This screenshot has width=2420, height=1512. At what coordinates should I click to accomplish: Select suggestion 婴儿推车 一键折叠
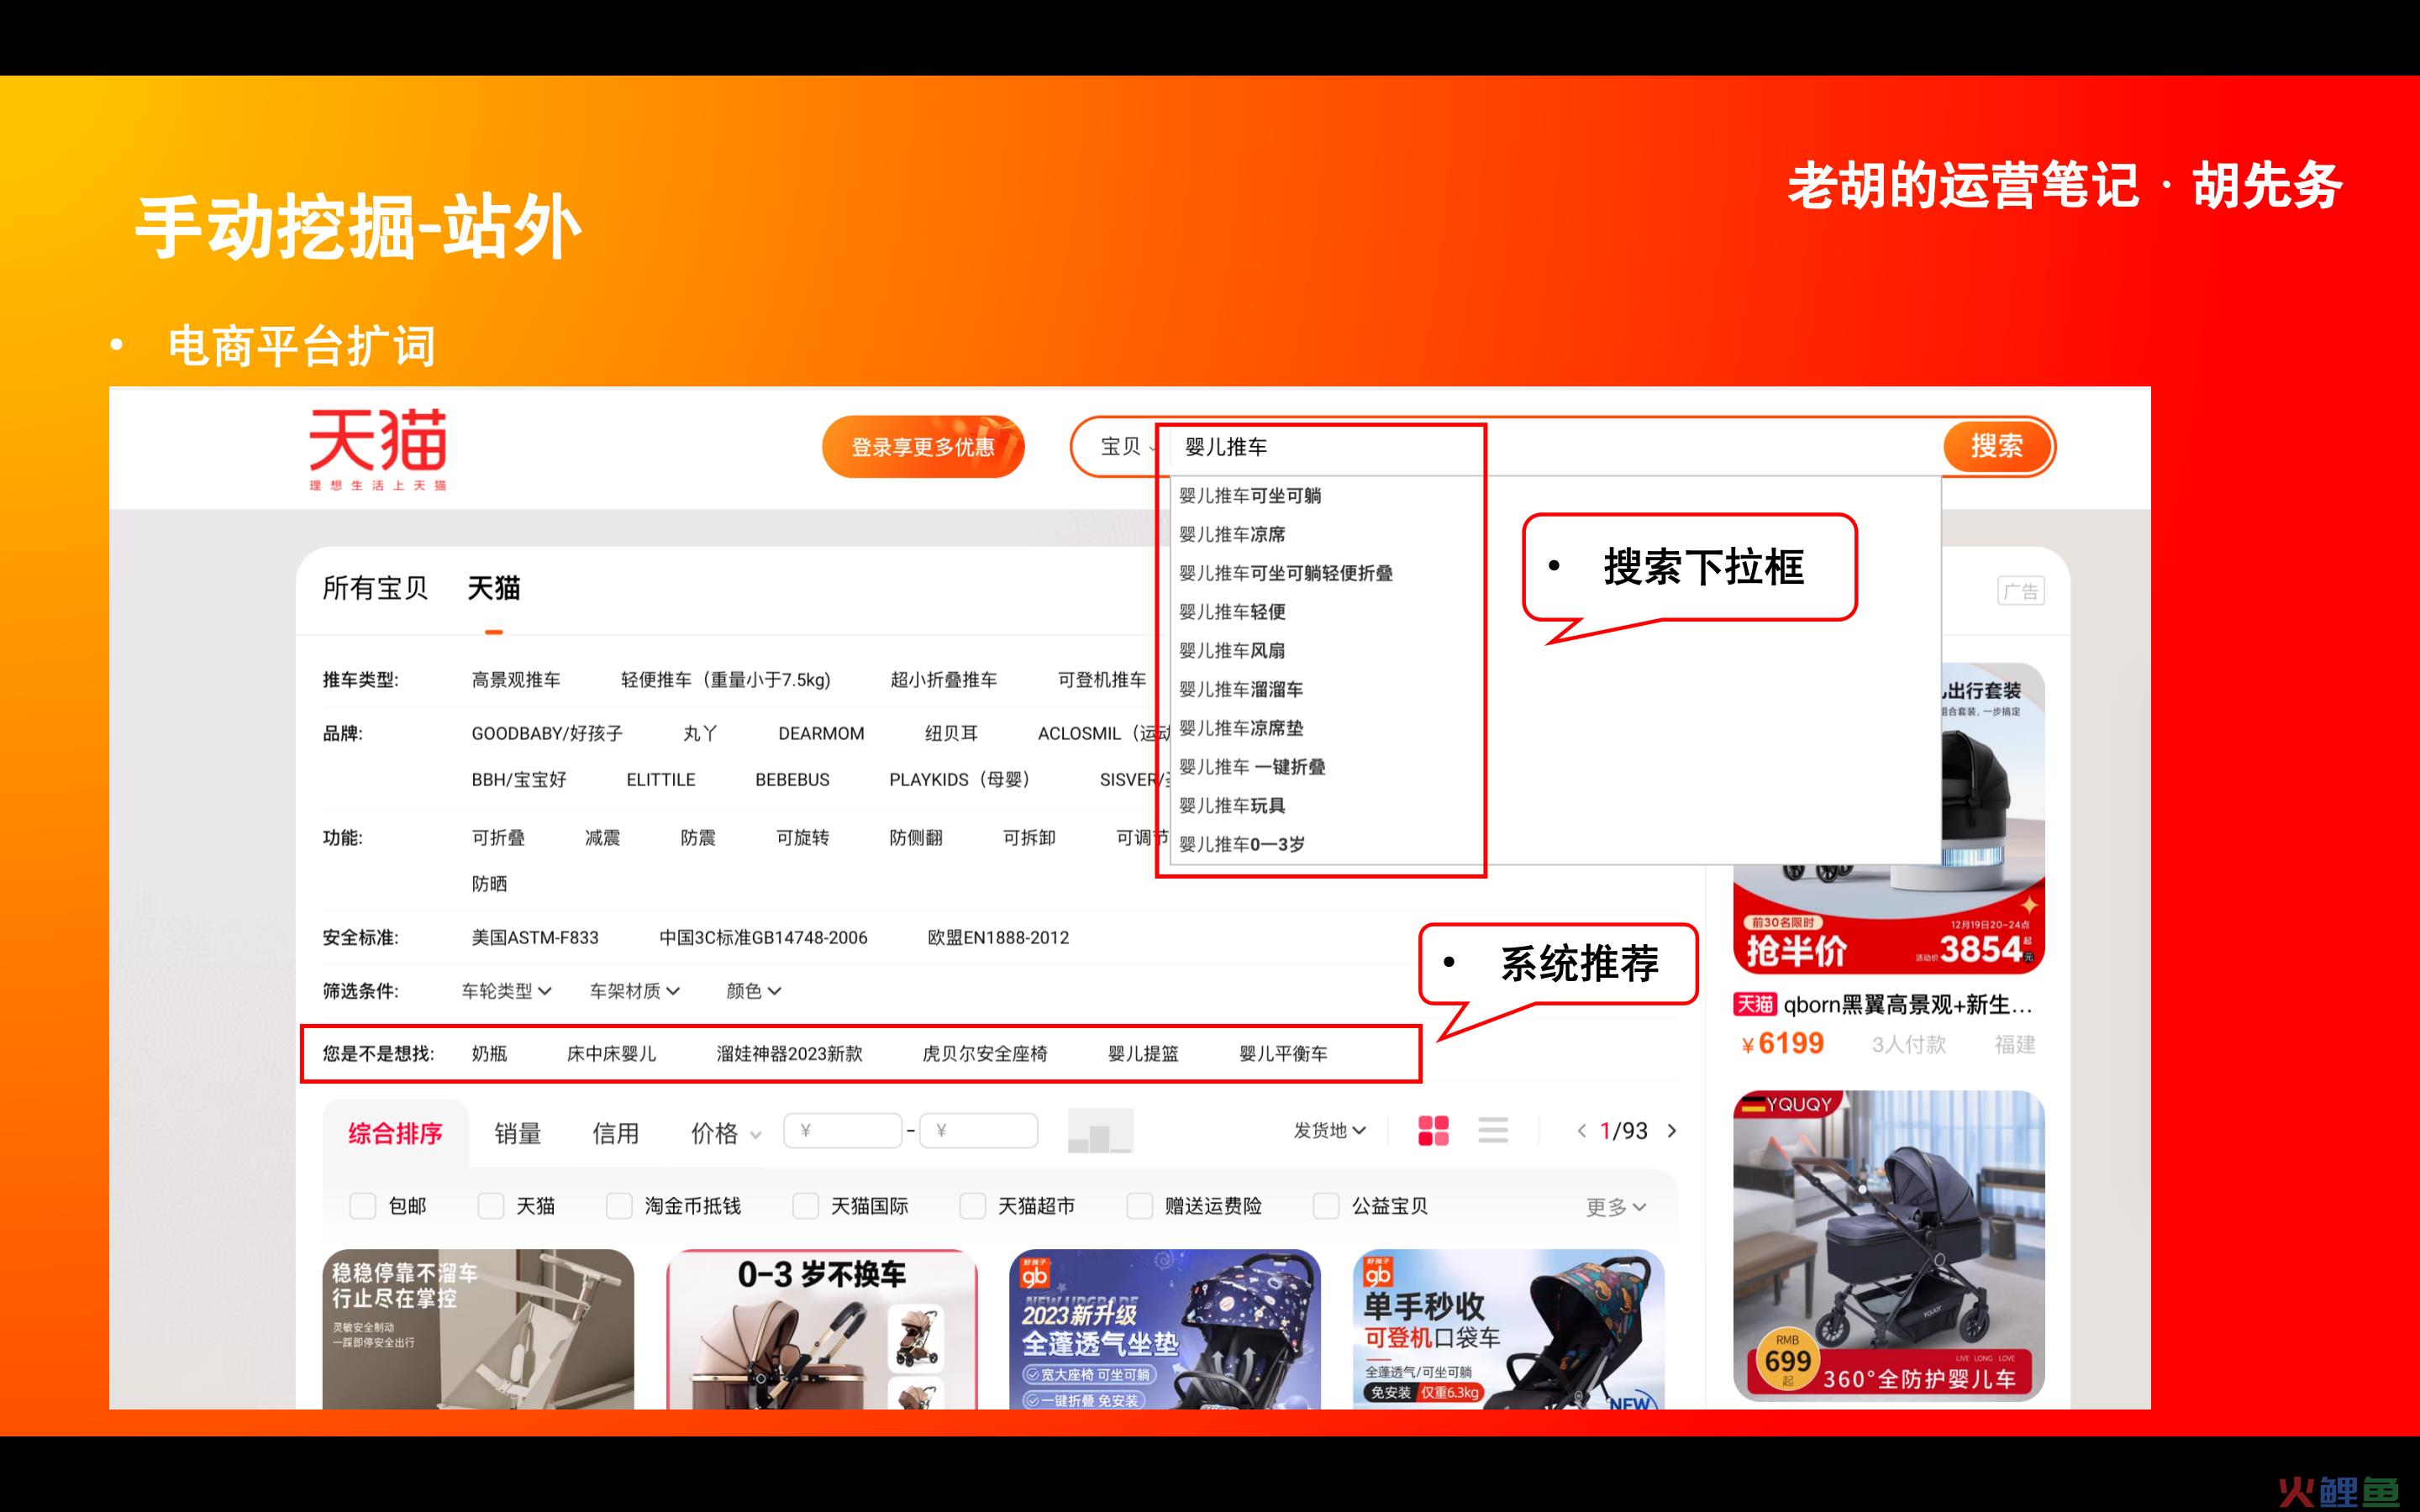[x=1252, y=767]
